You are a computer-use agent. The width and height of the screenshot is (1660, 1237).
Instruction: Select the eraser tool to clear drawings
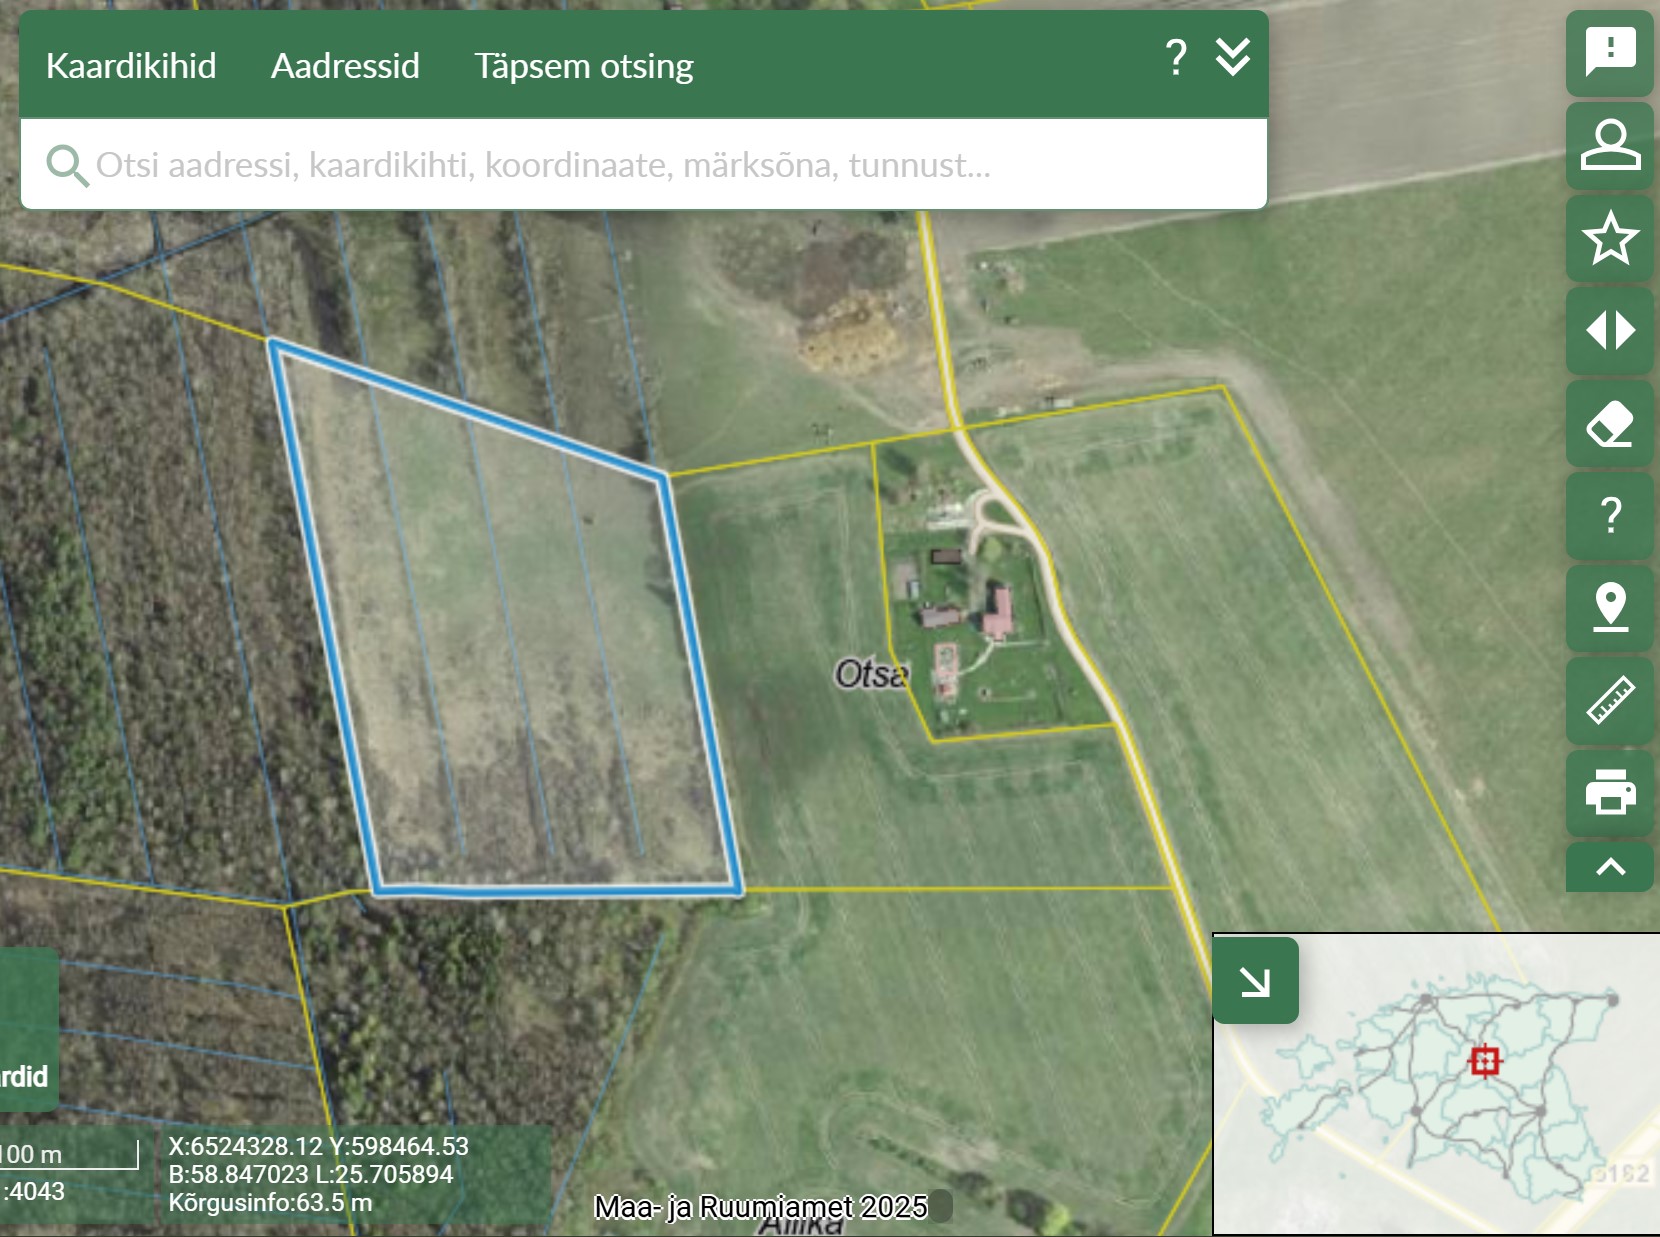click(x=1609, y=424)
